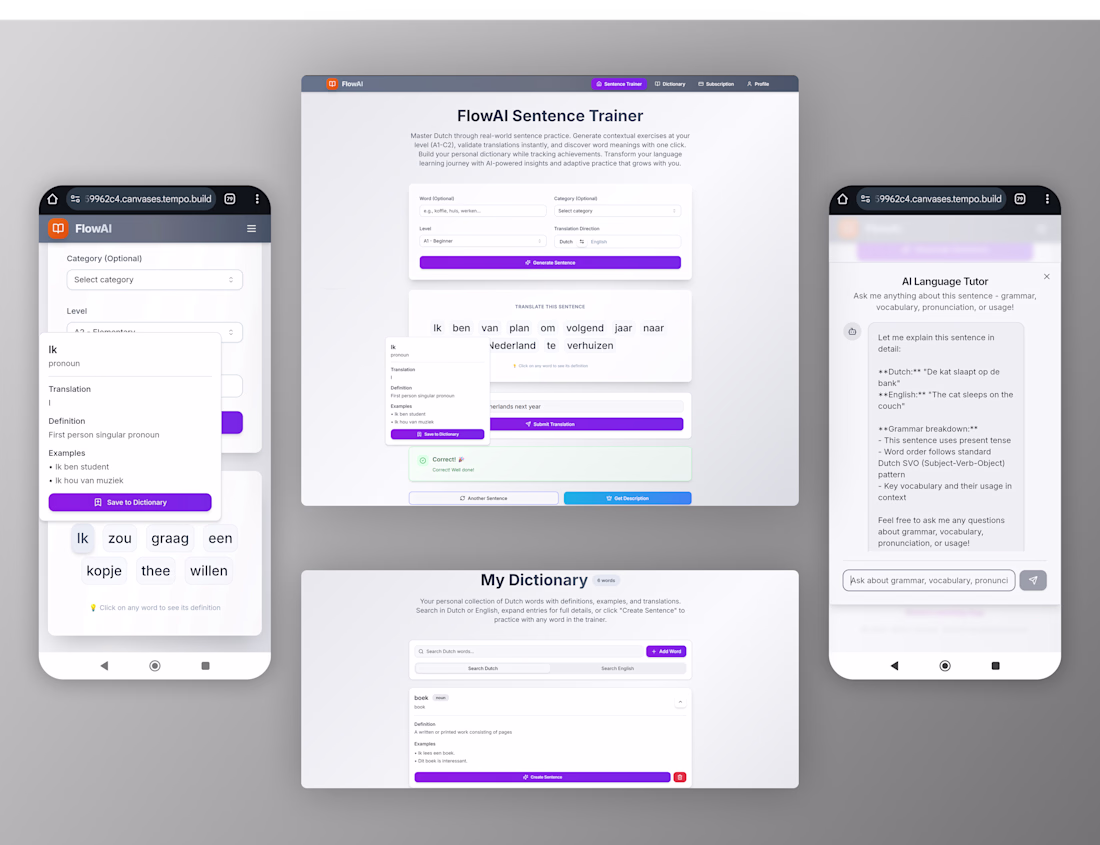This screenshot has width=1100, height=845.
Task: Tap browser home icon on left phone
Action: (x=53, y=199)
